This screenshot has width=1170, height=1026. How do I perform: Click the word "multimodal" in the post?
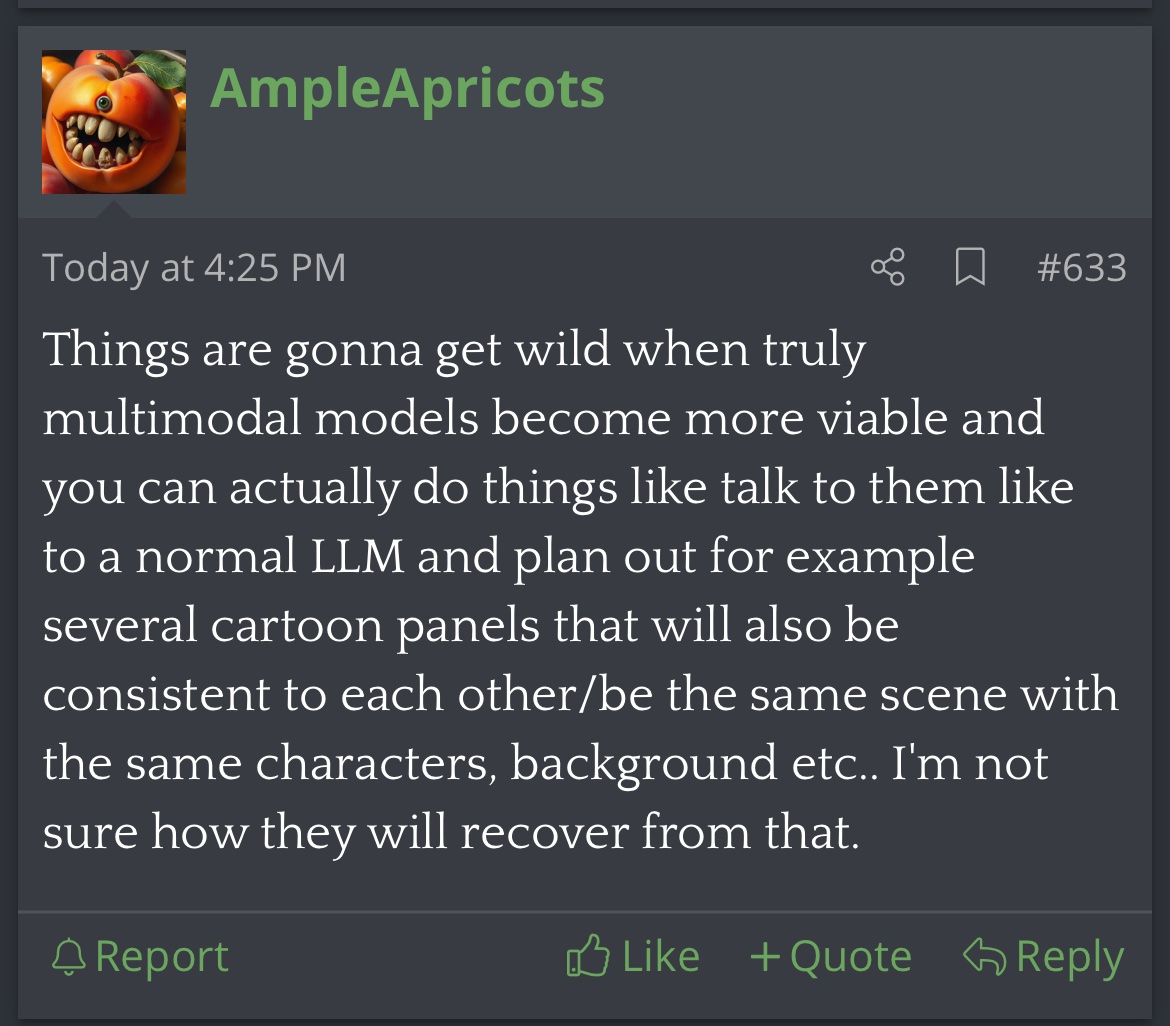click(x=171, y=418)
